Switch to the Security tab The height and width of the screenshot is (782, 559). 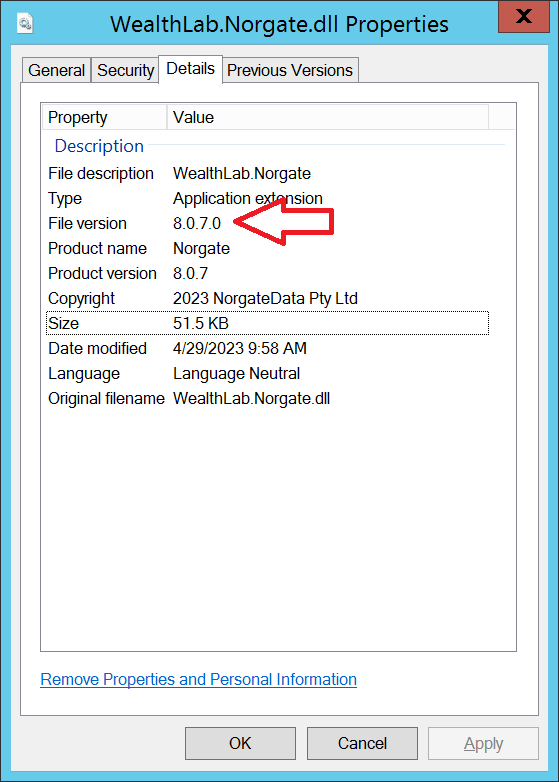125,70
